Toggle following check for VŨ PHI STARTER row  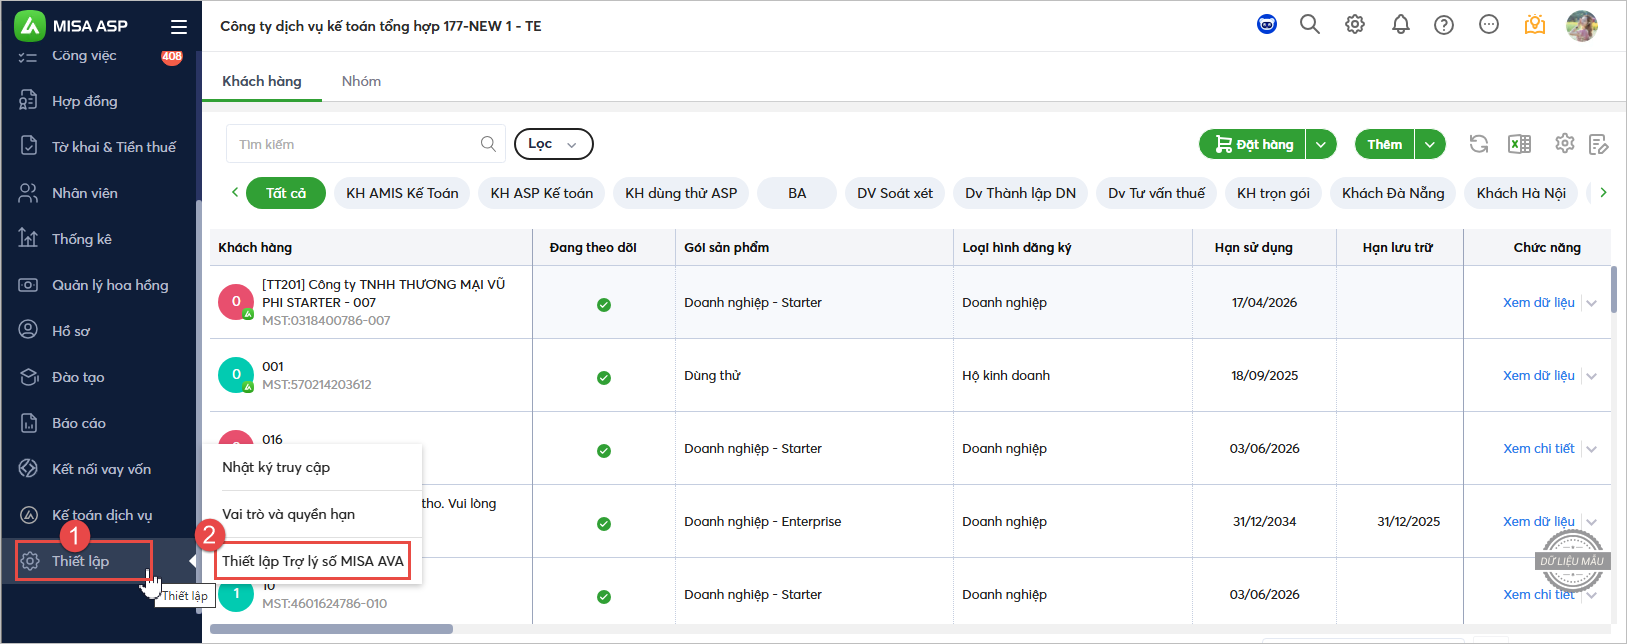coord(604,305)
